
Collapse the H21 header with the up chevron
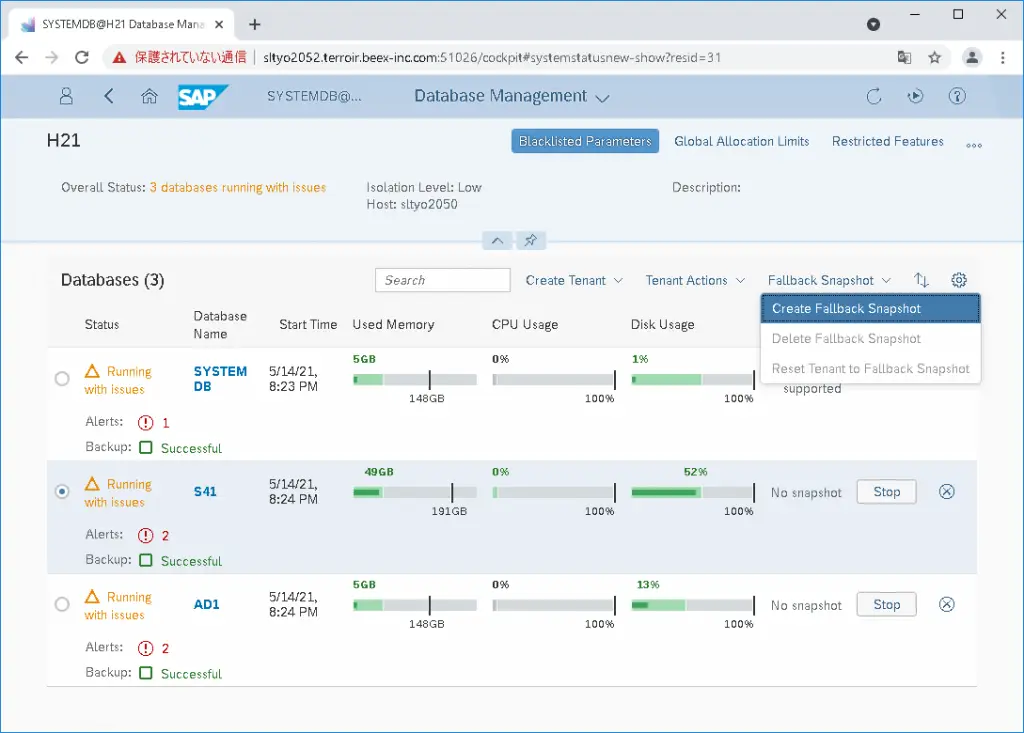tap(497, 240)
